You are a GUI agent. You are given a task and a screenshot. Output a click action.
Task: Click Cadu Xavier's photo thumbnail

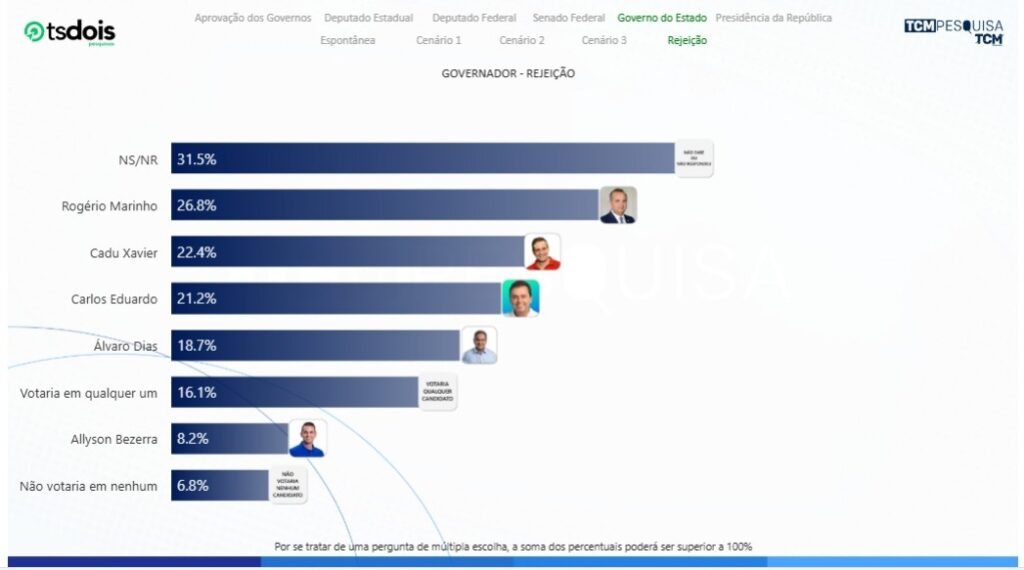(x=542, y=252)
